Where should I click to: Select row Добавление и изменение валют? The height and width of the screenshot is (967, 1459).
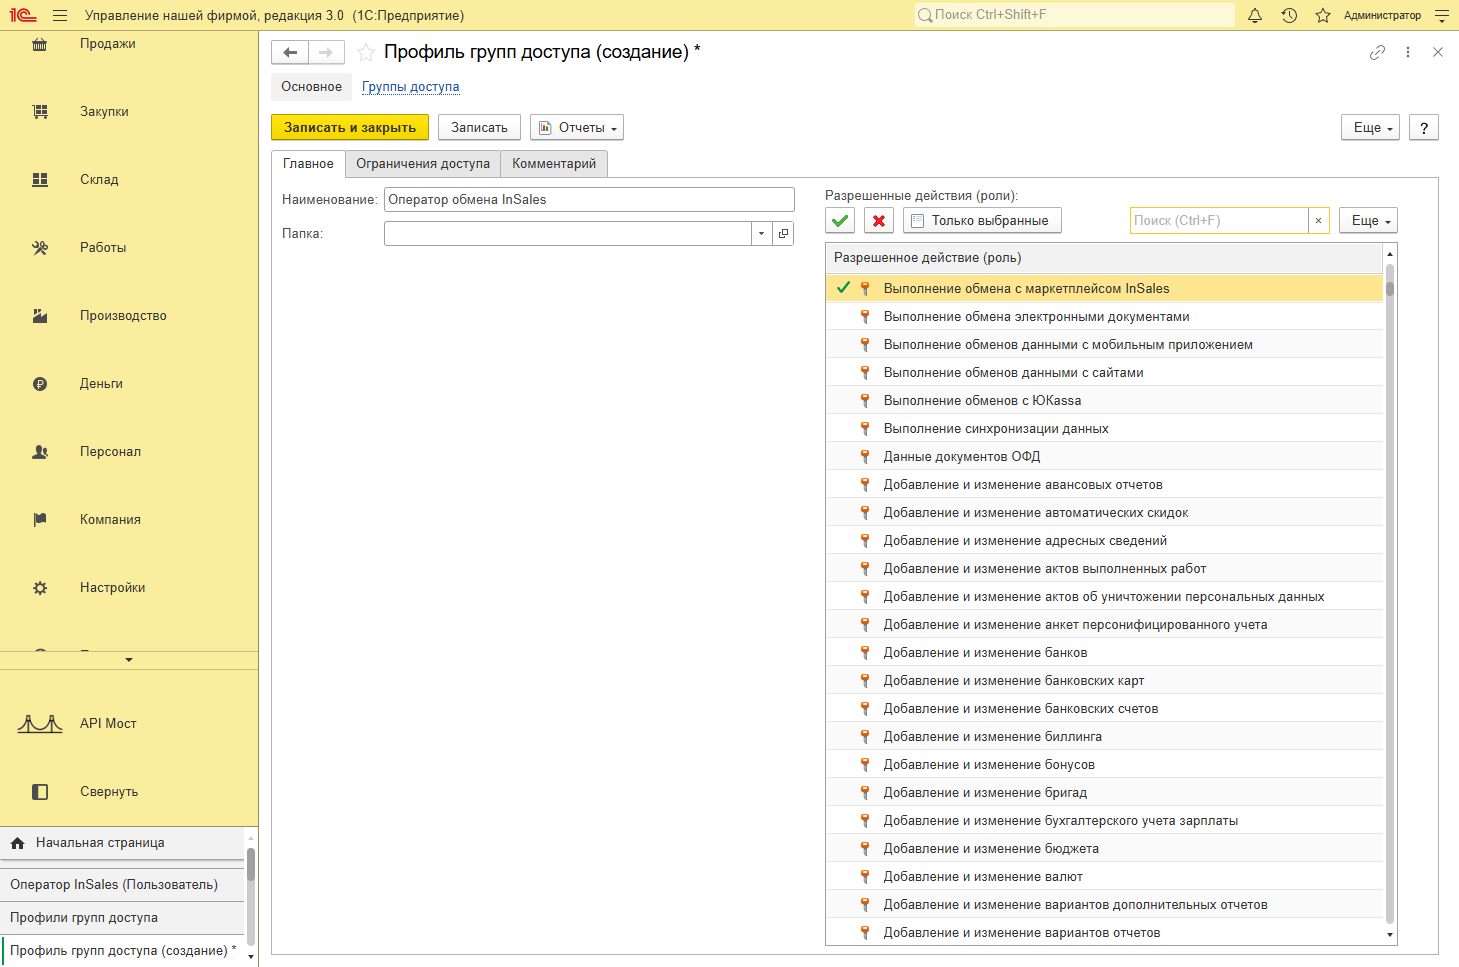[1104, 877]
